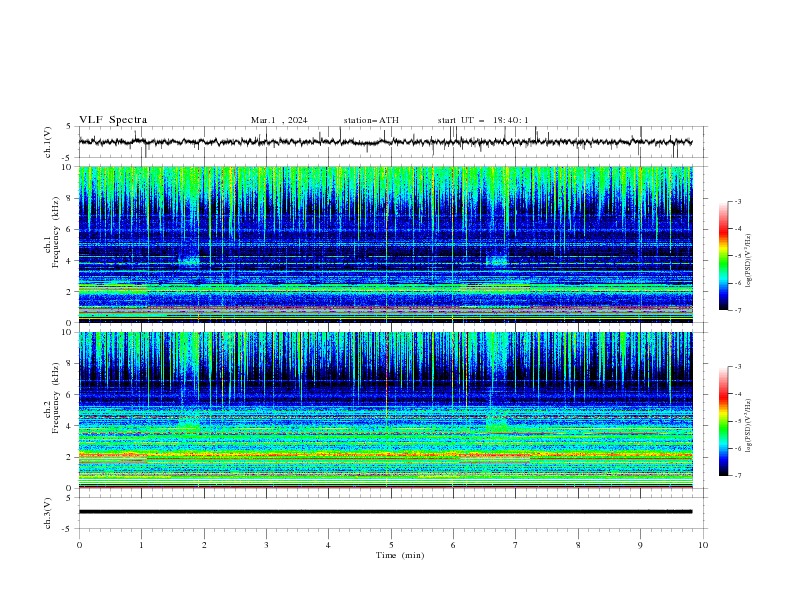Click the 'VLF Spectra' title text
The width and height of the screenshot is (792, 612).
tap(113, 120)
